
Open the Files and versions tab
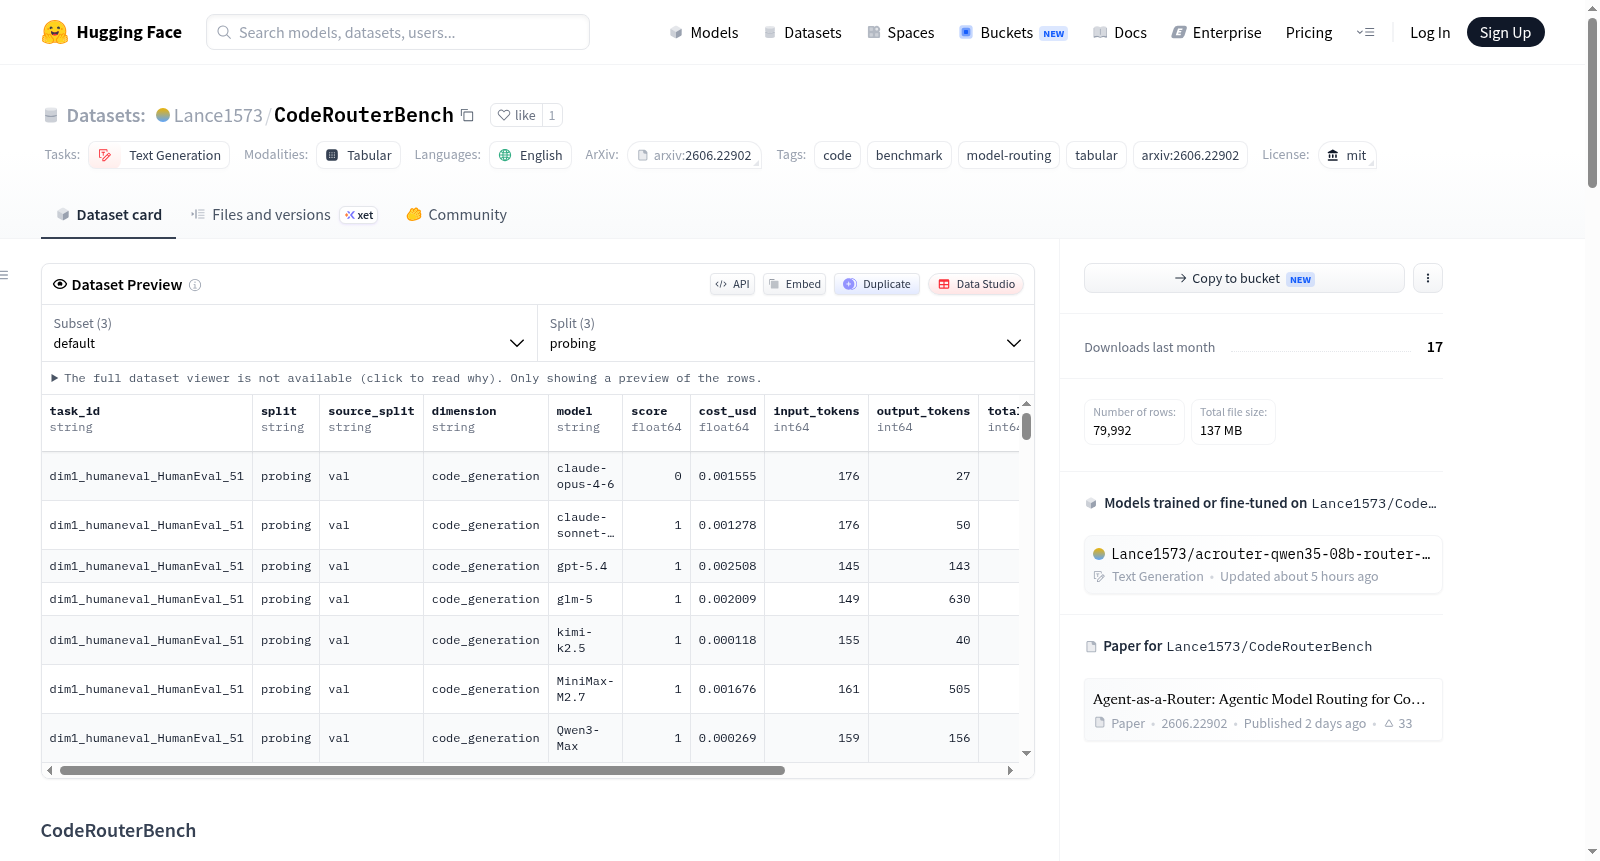click(x=284, y=215)
